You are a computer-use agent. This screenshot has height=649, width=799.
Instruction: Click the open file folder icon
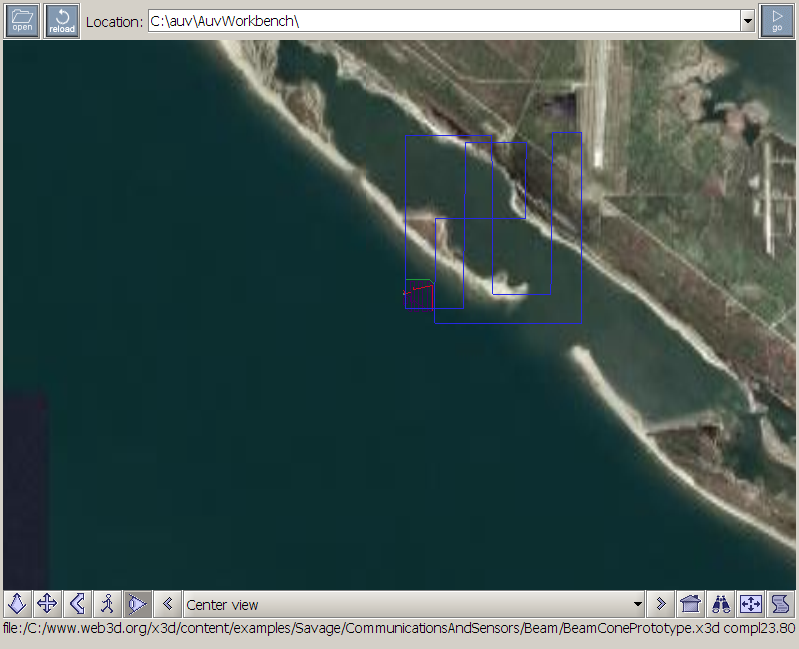(22, 20)
